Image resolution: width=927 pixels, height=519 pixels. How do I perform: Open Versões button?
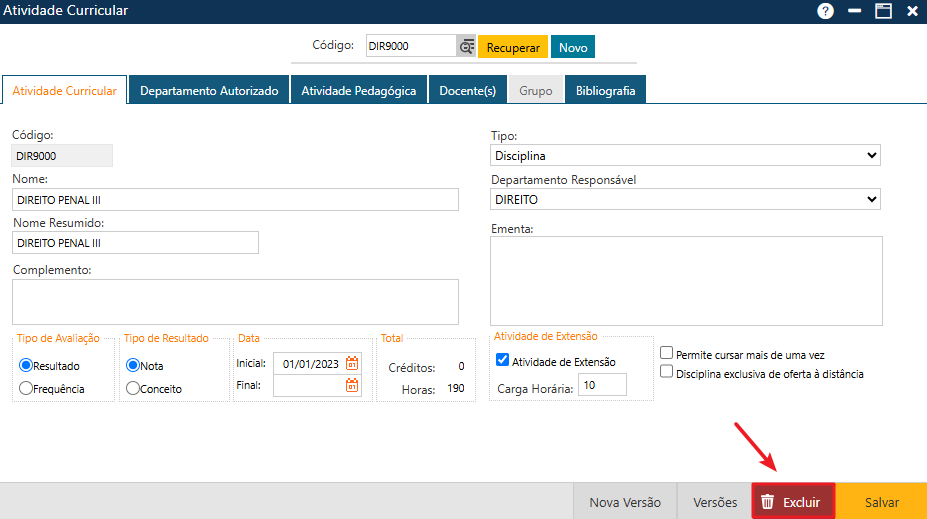pos(715,502)
